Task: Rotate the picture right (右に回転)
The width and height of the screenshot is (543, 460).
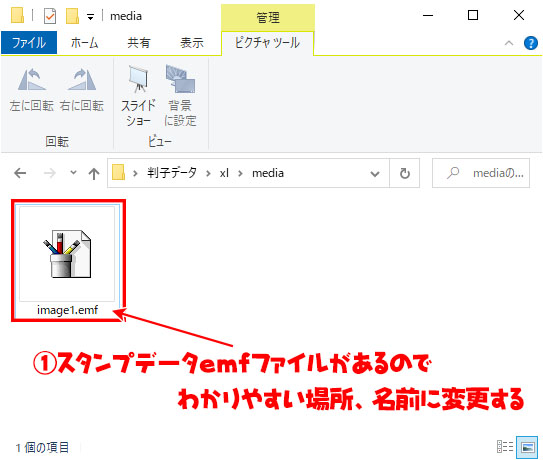Action: [x=82, y=89]
